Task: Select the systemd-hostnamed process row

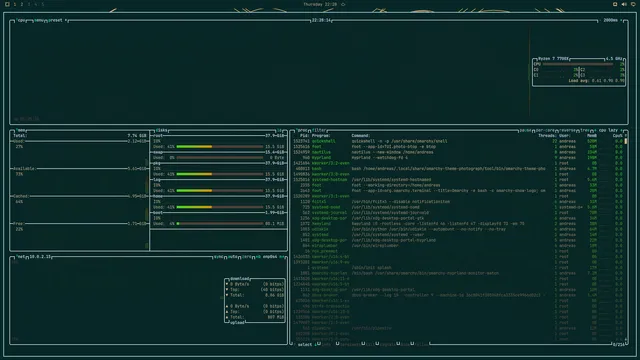Action: [x=458, y=180]
